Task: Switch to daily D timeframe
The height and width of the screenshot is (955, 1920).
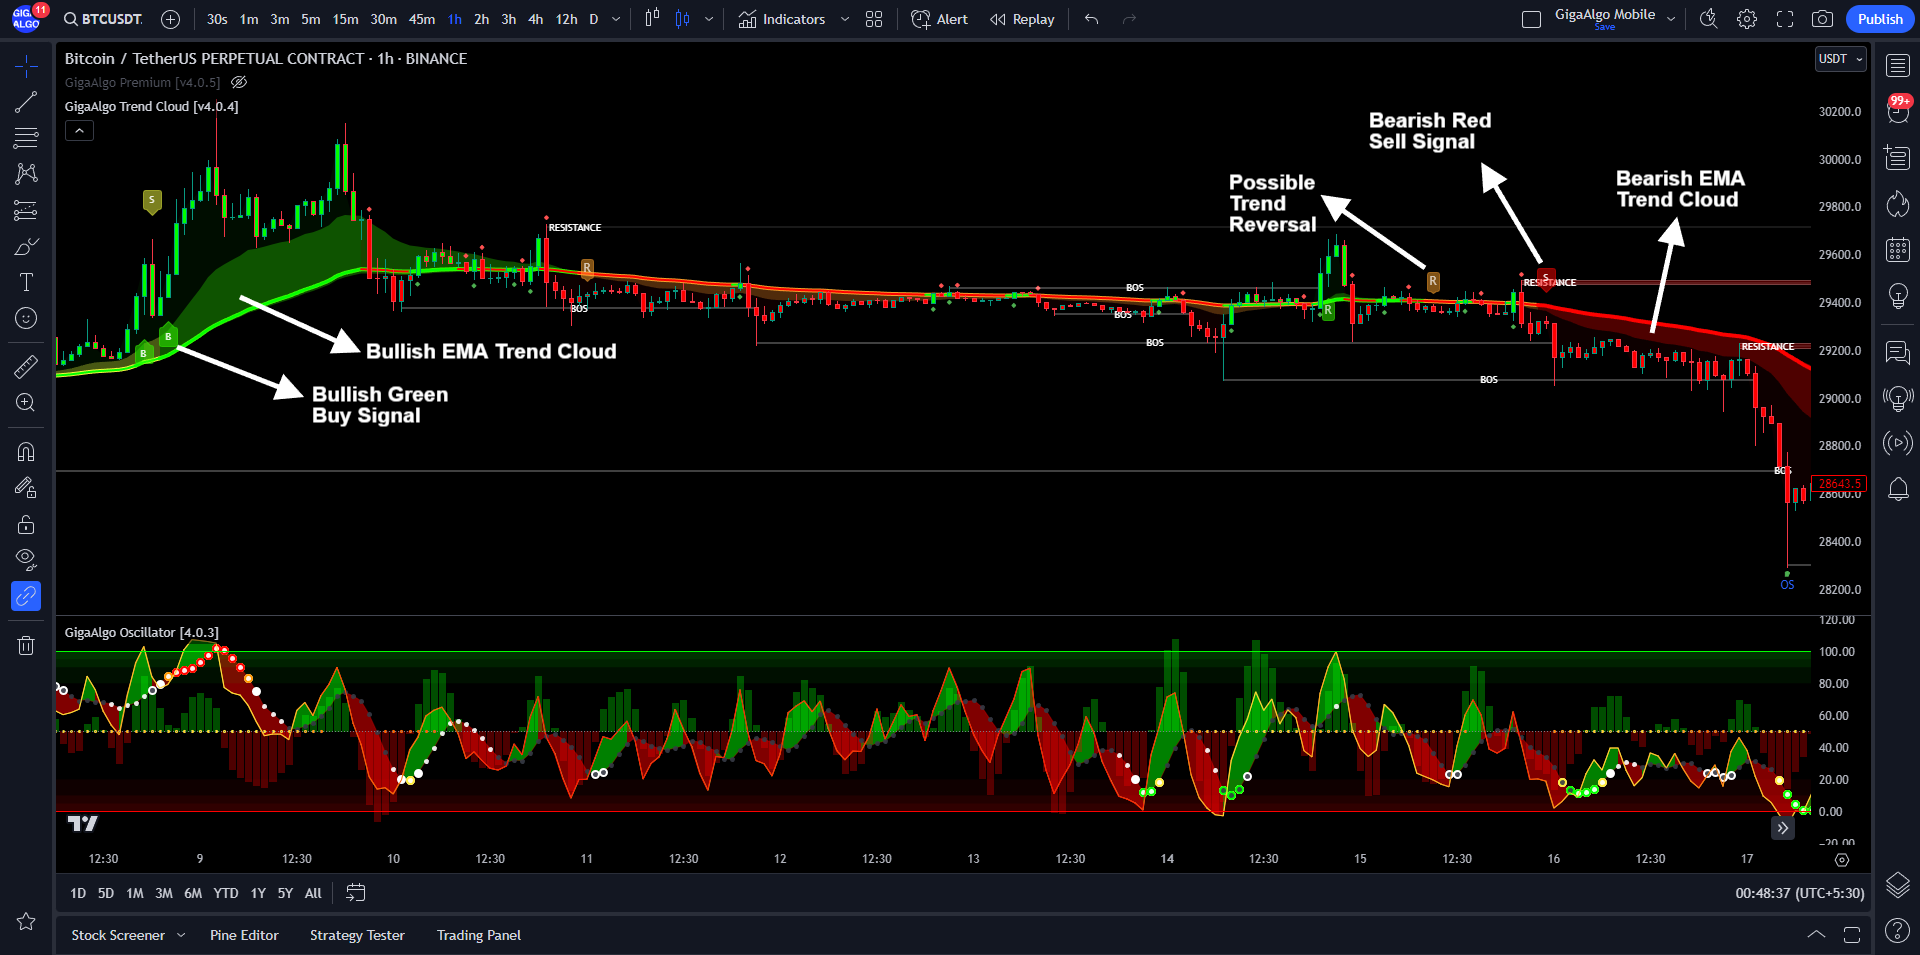Action: [x=594, y=19]
